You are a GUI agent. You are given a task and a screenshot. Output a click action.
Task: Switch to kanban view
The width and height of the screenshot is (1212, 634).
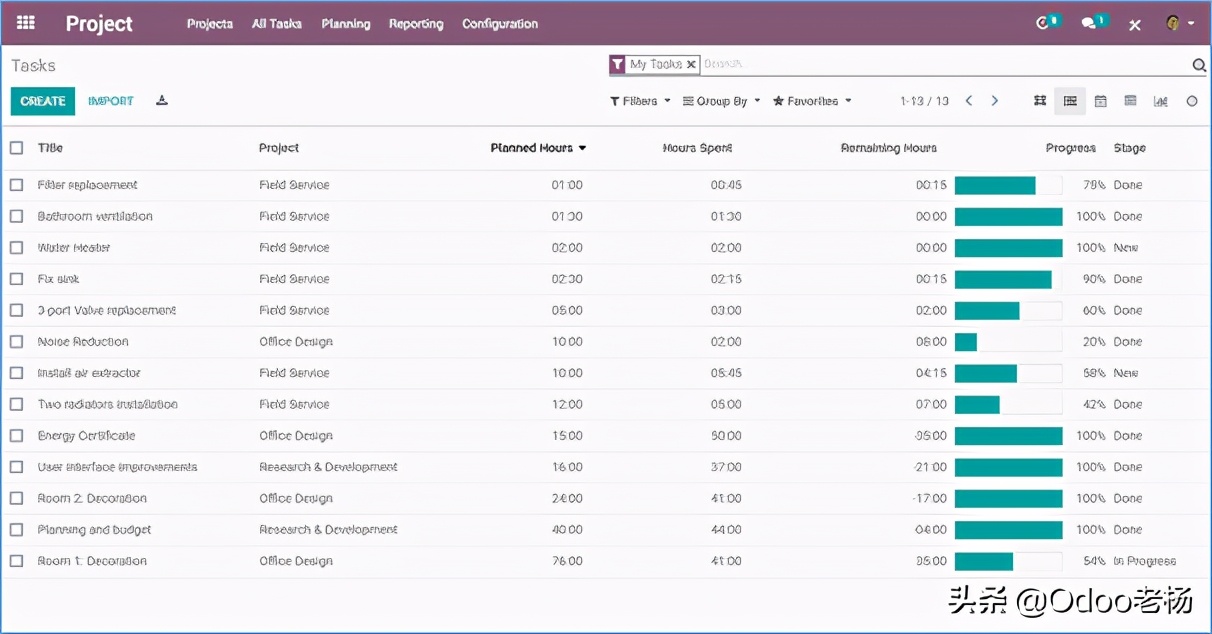coord(1040,101)
